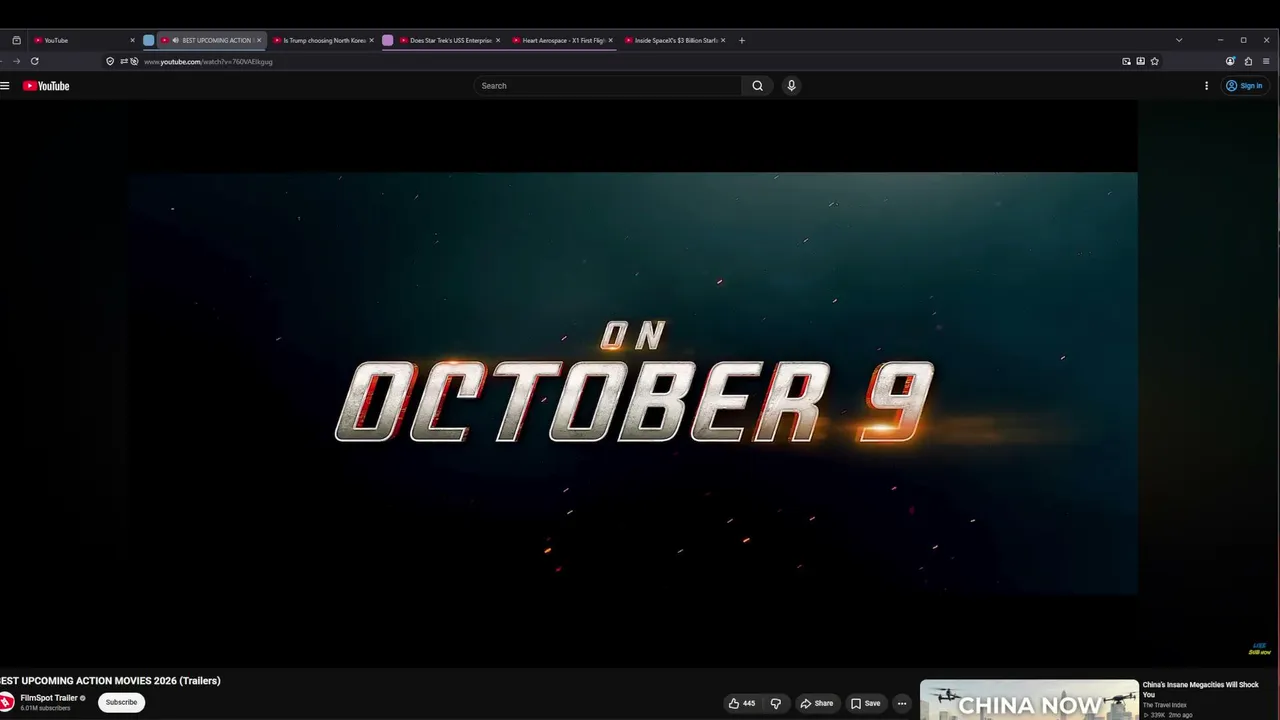Screen dimensions: 1280x720
Task: Close the Inside SpaceX tab
Action: [723, 40]
